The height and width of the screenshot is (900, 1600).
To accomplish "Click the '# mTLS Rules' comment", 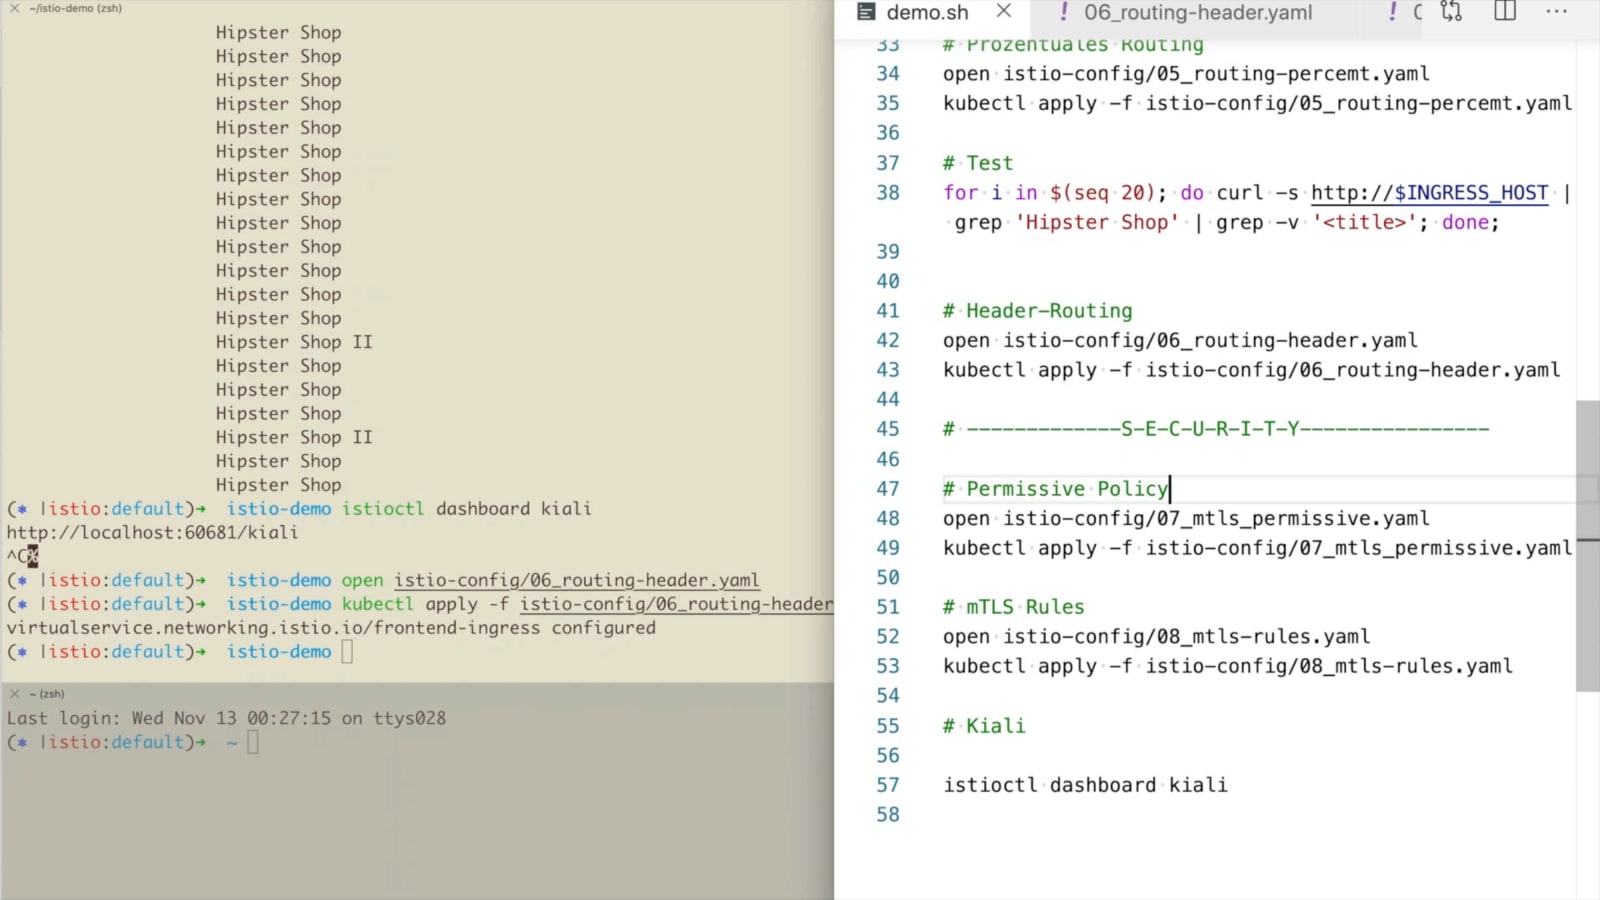I will click(x=1013, y=607).
